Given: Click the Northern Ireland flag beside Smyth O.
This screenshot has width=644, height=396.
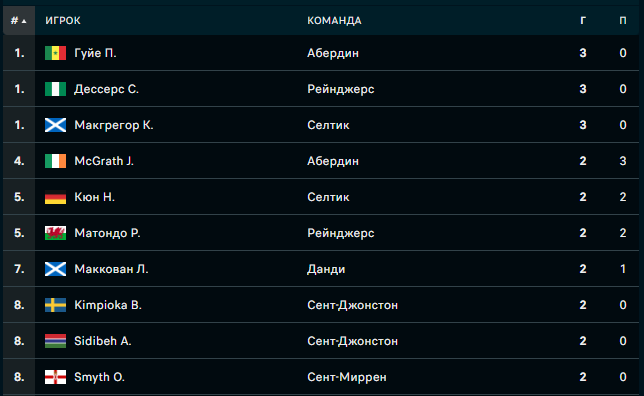Looking at the screenshot, I should point(55,377).
